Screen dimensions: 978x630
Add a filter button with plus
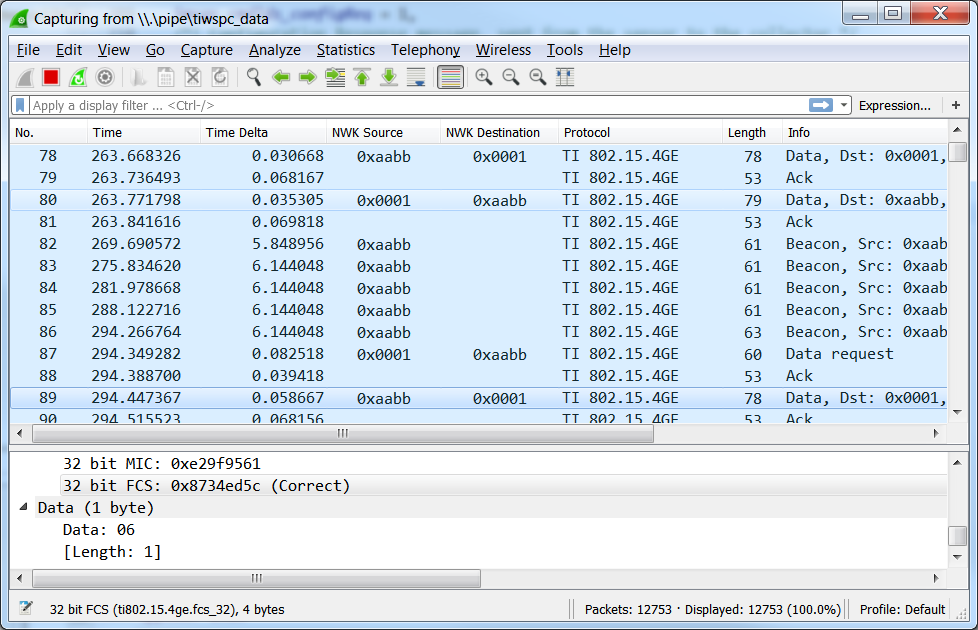click(956, 105)
